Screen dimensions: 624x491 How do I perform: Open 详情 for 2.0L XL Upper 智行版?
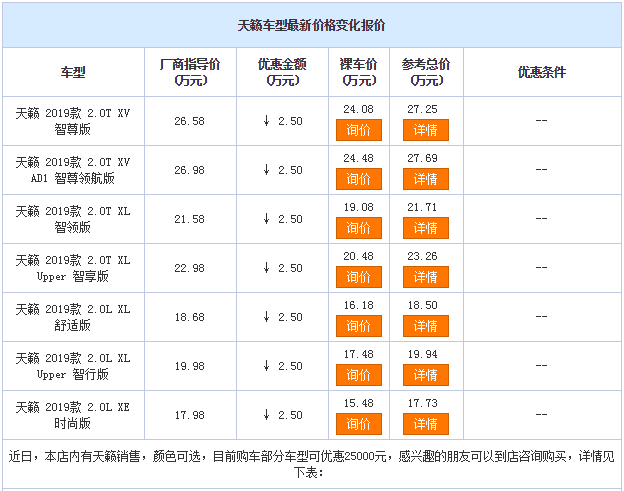tap(426, 375)
